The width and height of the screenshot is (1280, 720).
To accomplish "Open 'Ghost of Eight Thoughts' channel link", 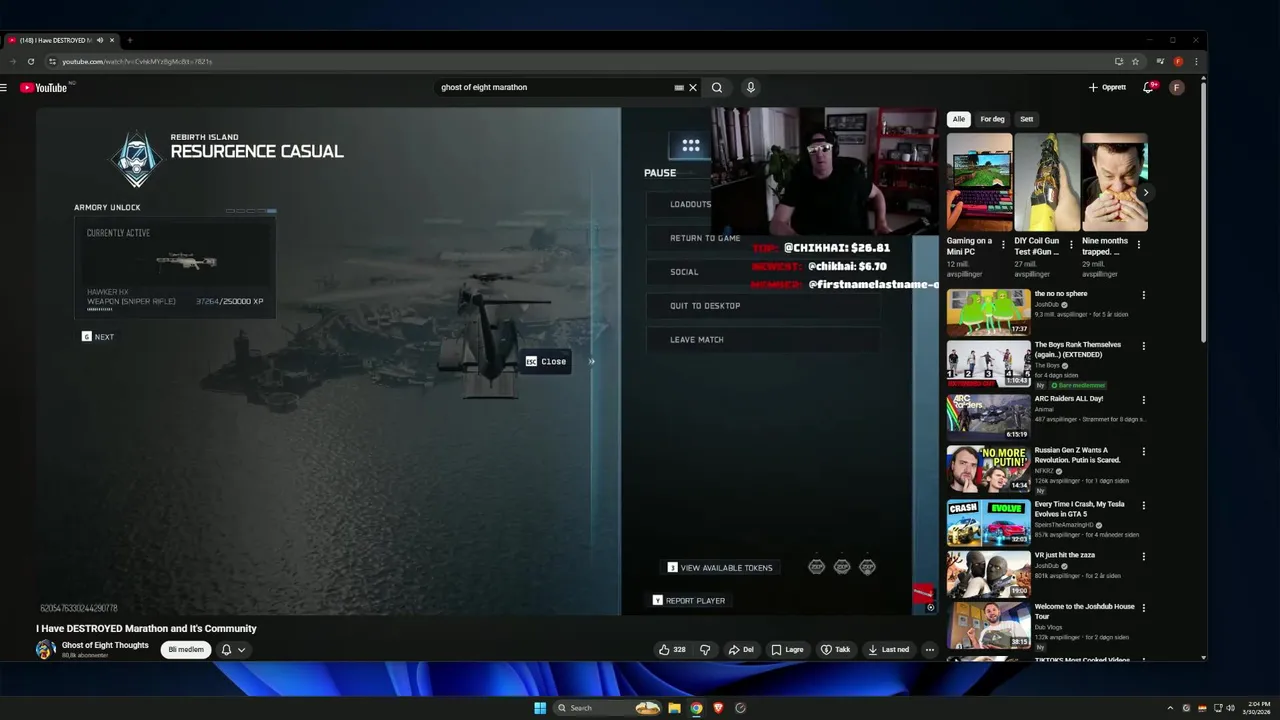I will click(x=105, y=645).
